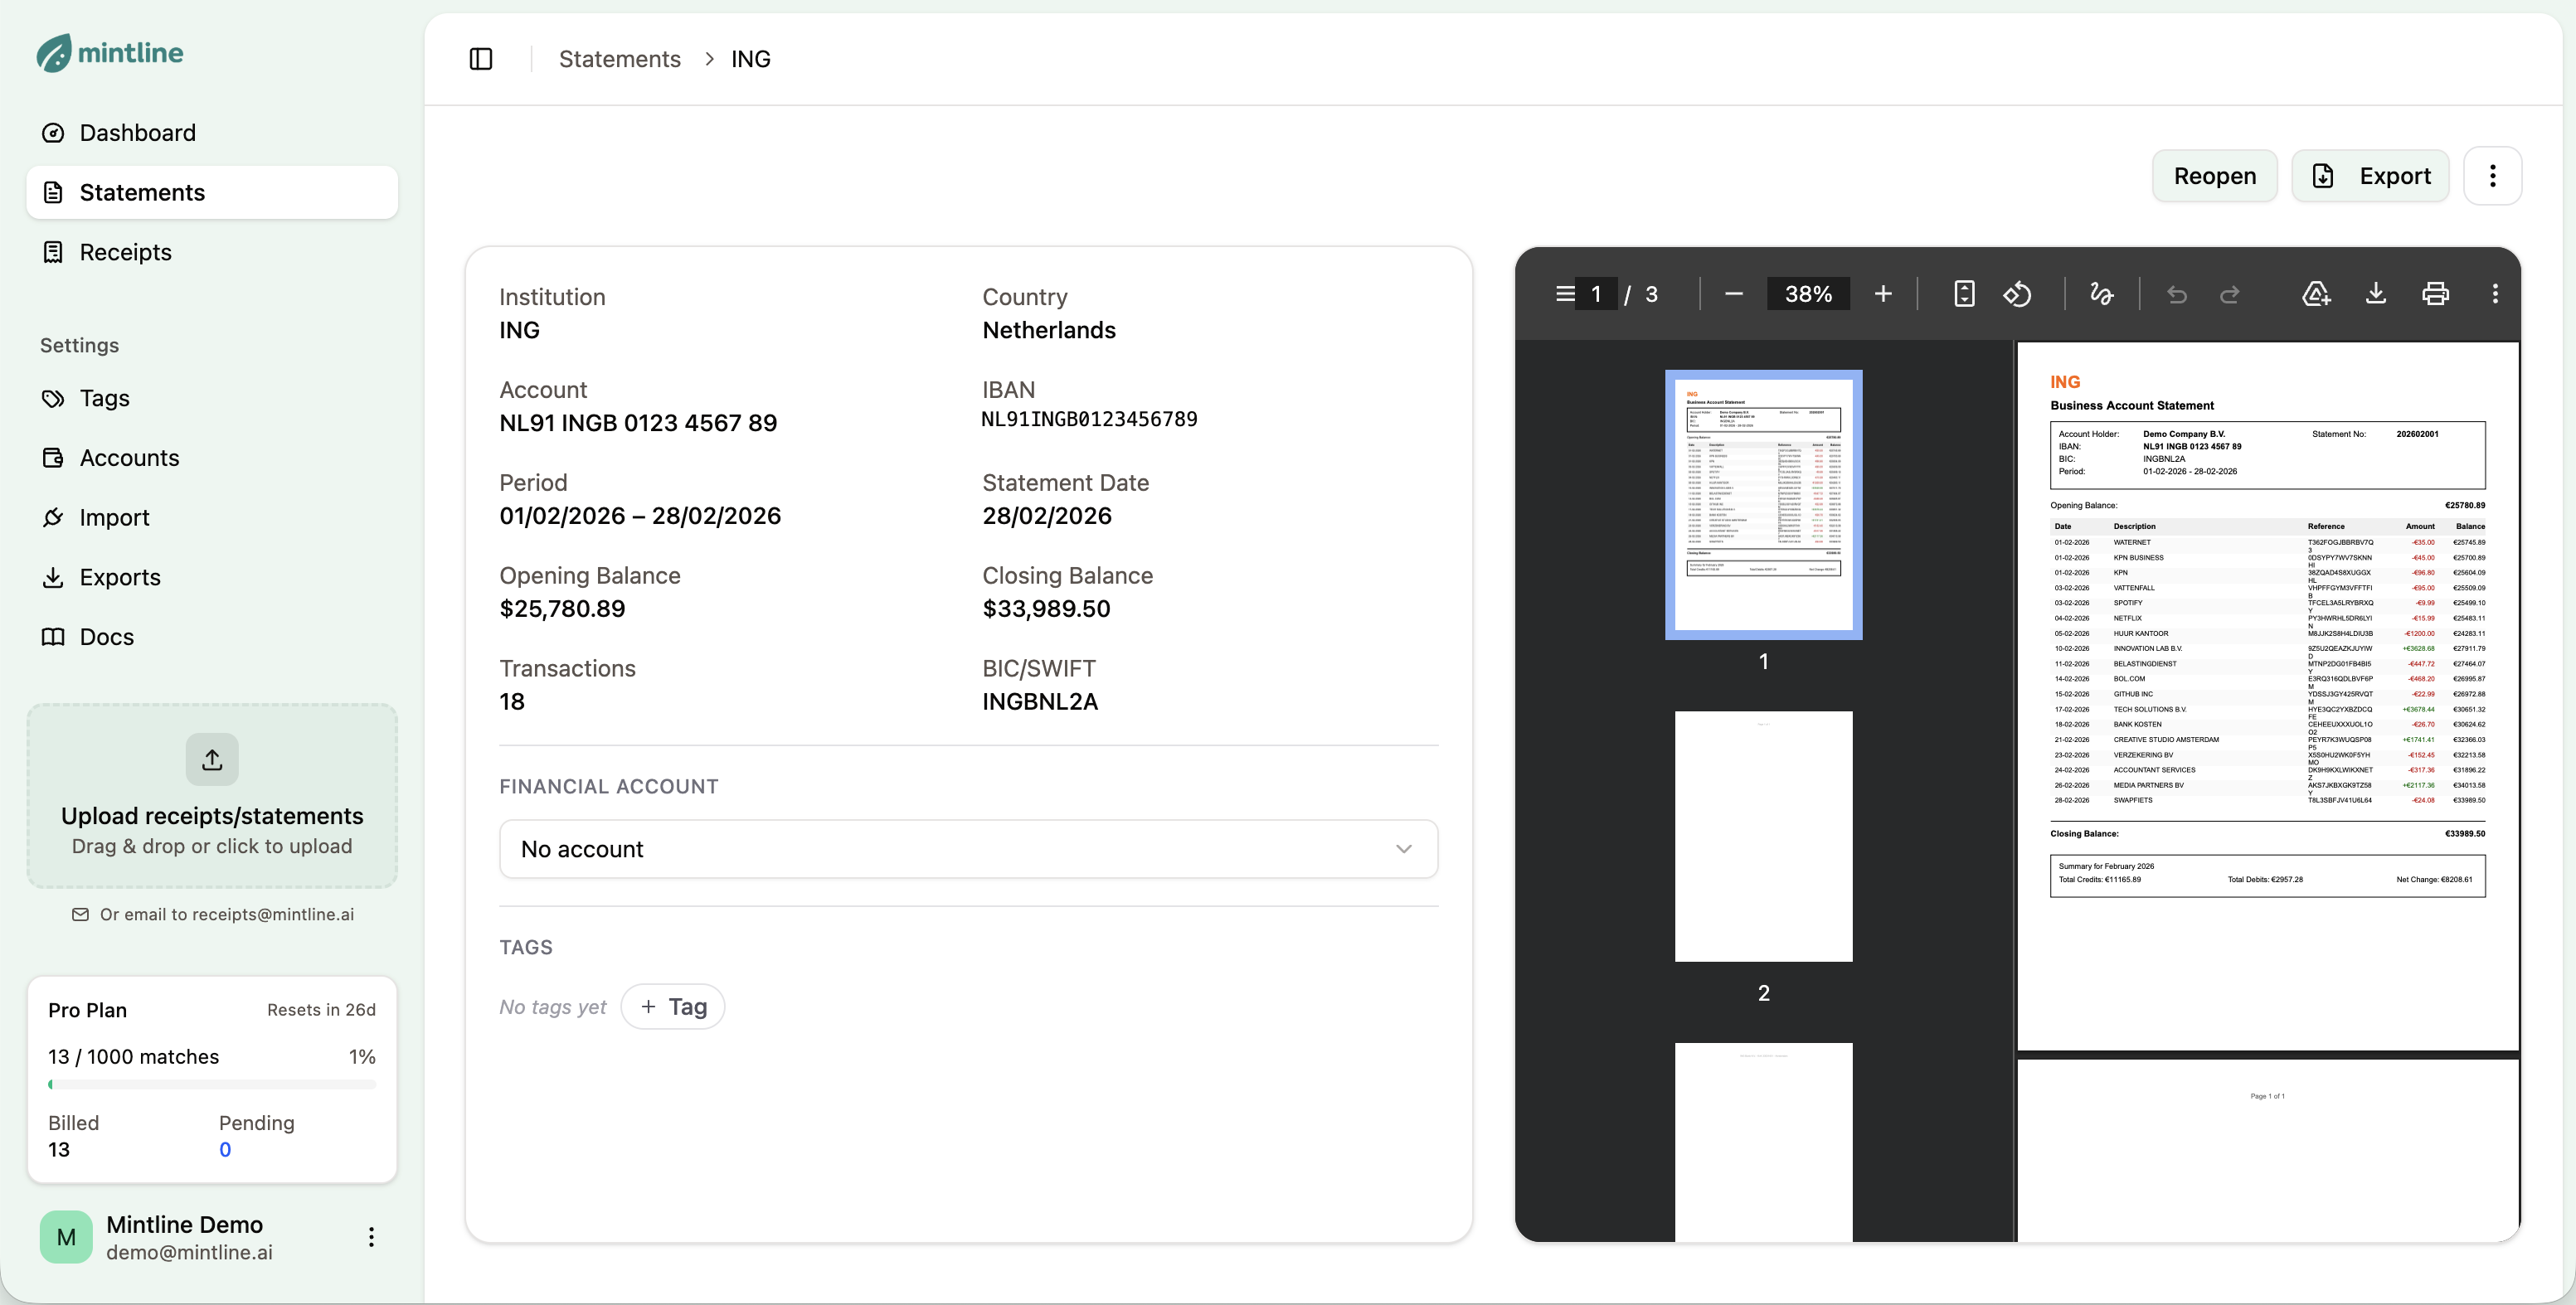Toggle the sidebar collapse icon
Screen dimensions: 2576x1305
(x=481, y=59)
